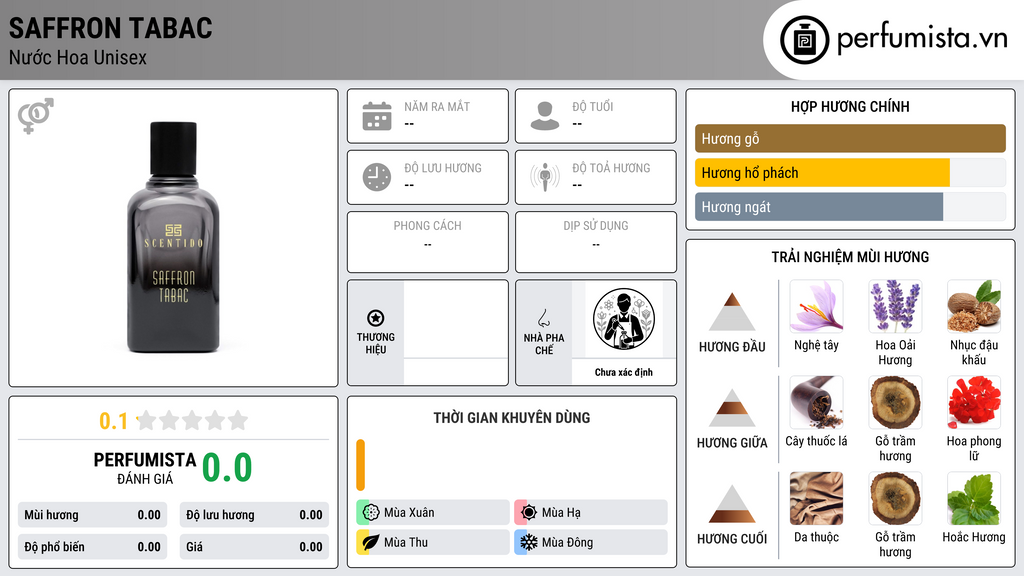Click the Mùa Đông snowflake icon
The width and height of the screenshot is (1024, 576).
(x=529, y=542)
